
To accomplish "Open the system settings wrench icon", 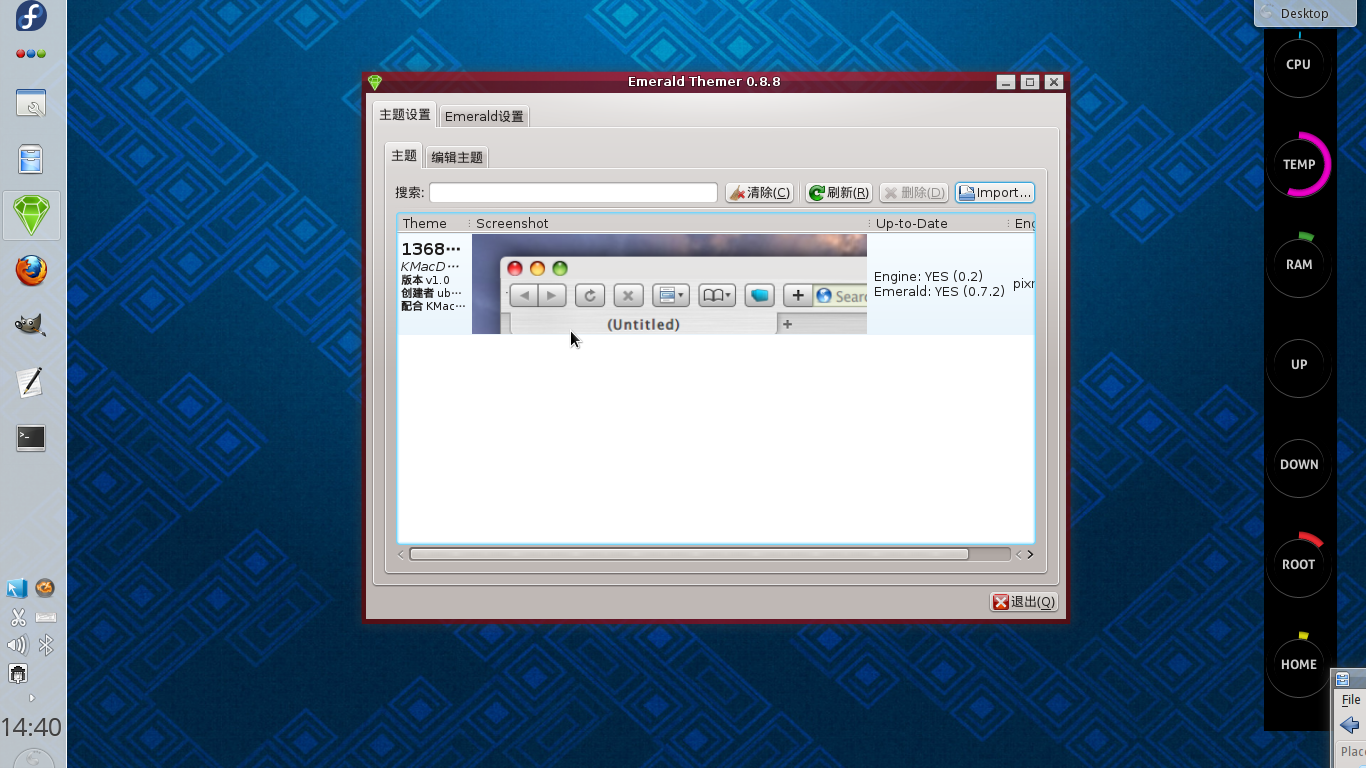I will pos(31,103).
